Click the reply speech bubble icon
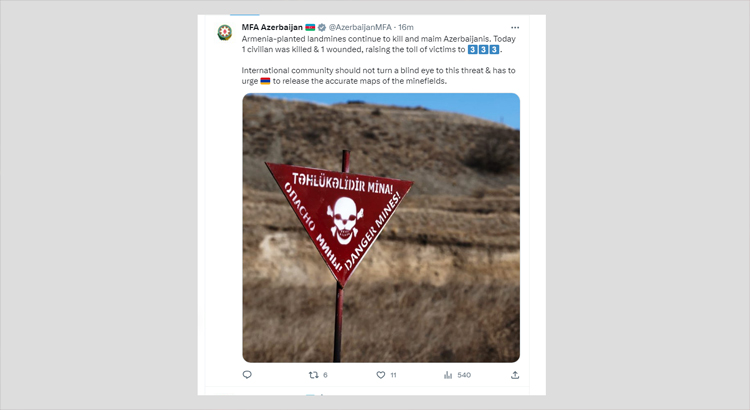750x410 pixels. pos(247,375)
